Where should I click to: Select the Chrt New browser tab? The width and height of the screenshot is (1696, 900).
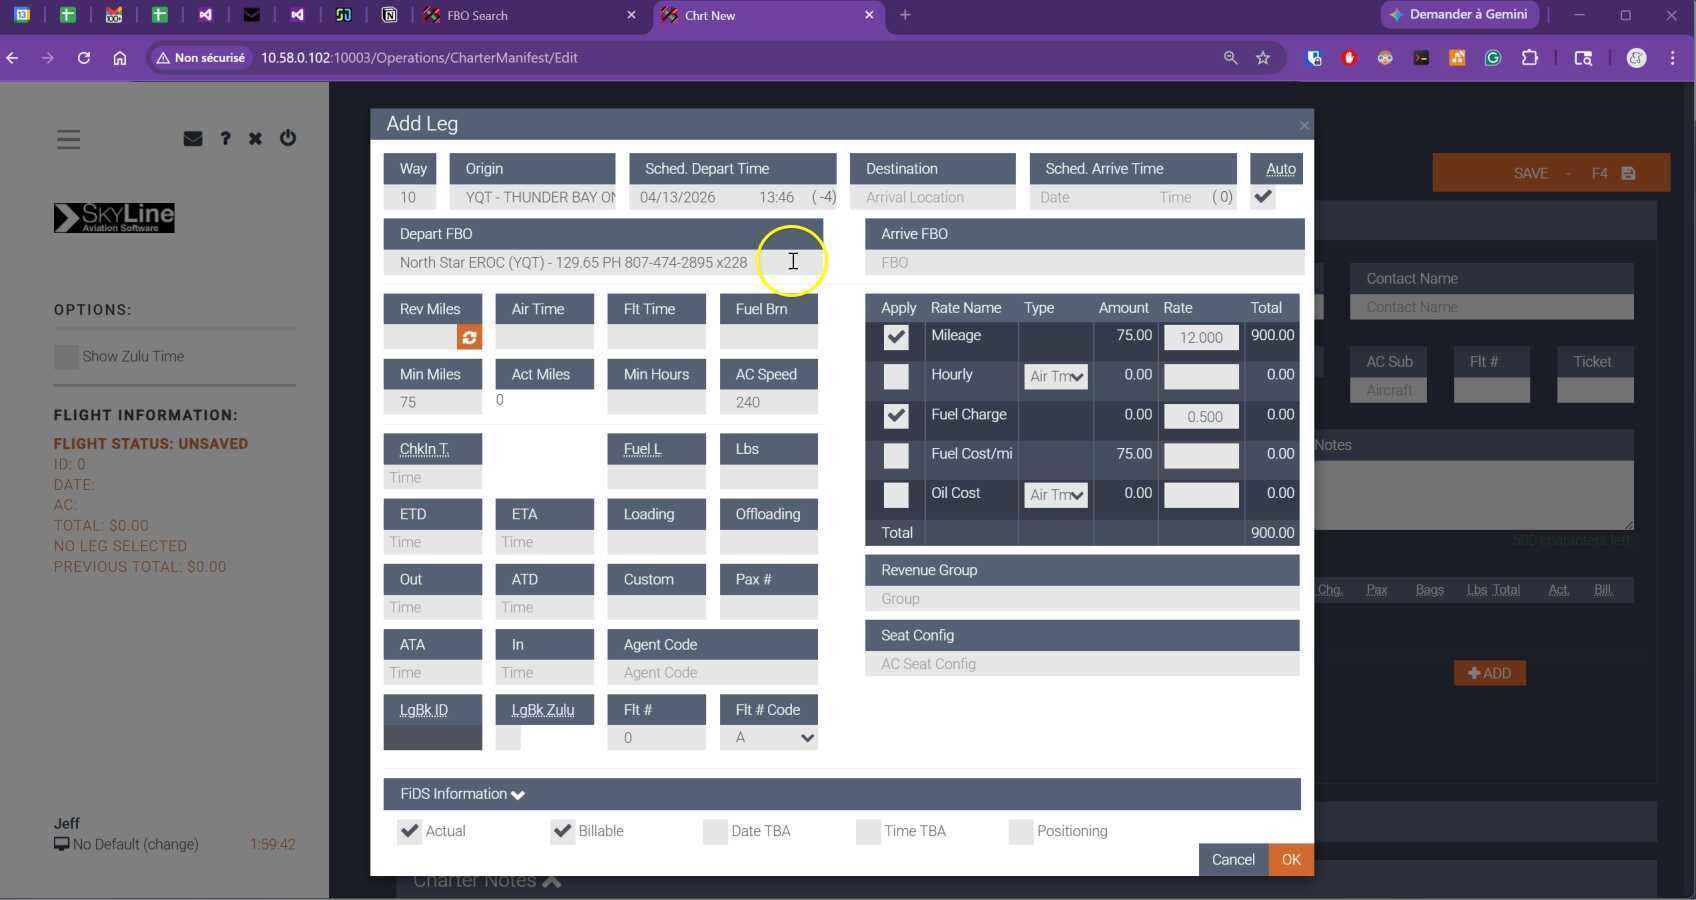[x=768, y=15]
